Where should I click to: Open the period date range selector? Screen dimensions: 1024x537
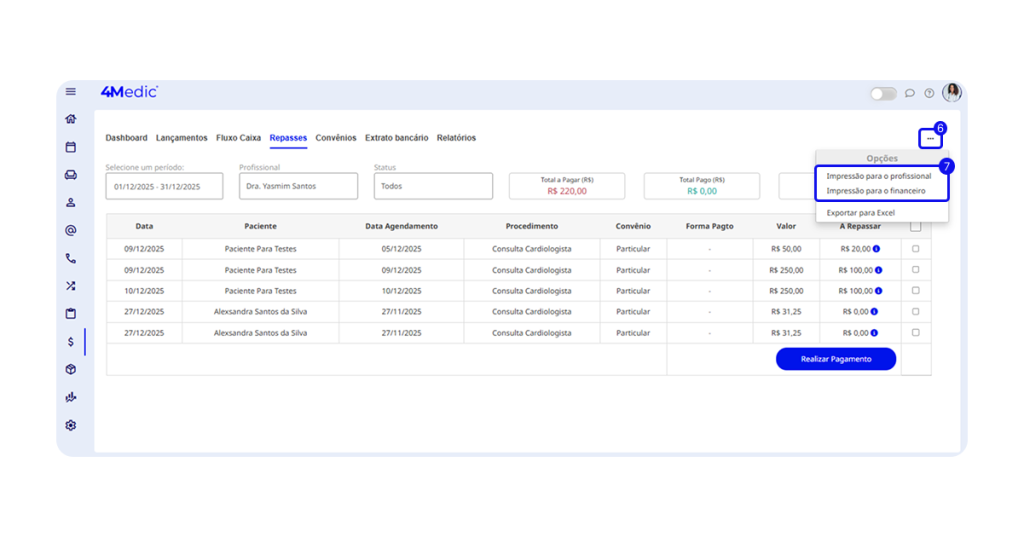pyautogui.click(x=165, y=186)
